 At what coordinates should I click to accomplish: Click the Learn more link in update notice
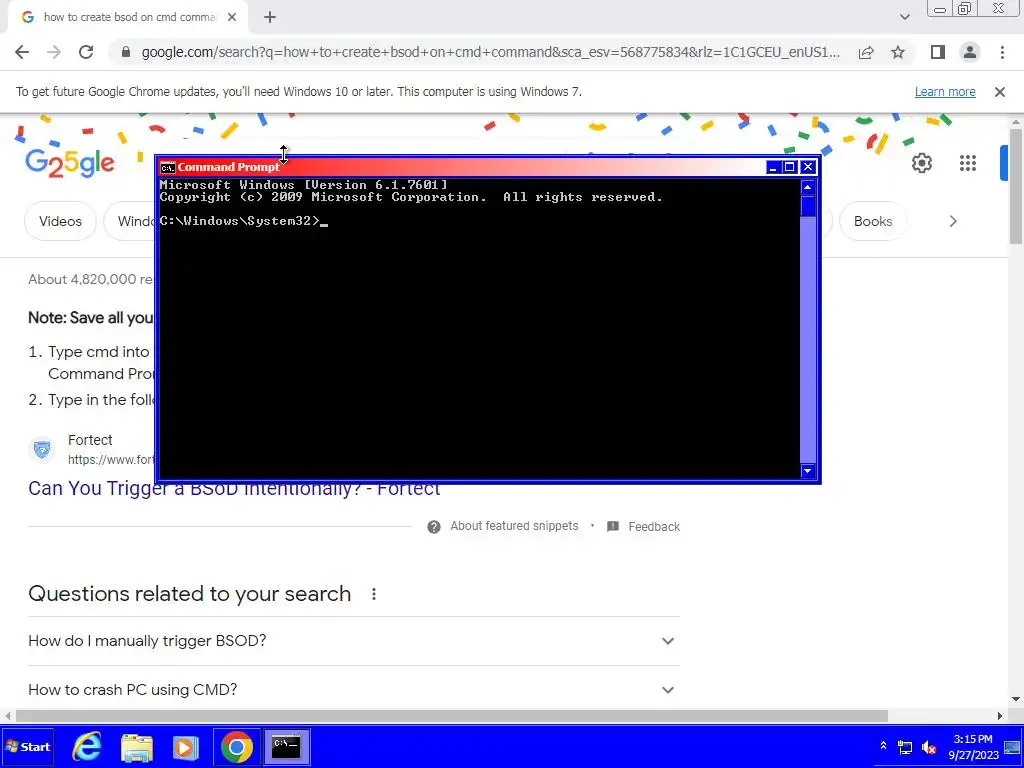click(x=945, y=92)
